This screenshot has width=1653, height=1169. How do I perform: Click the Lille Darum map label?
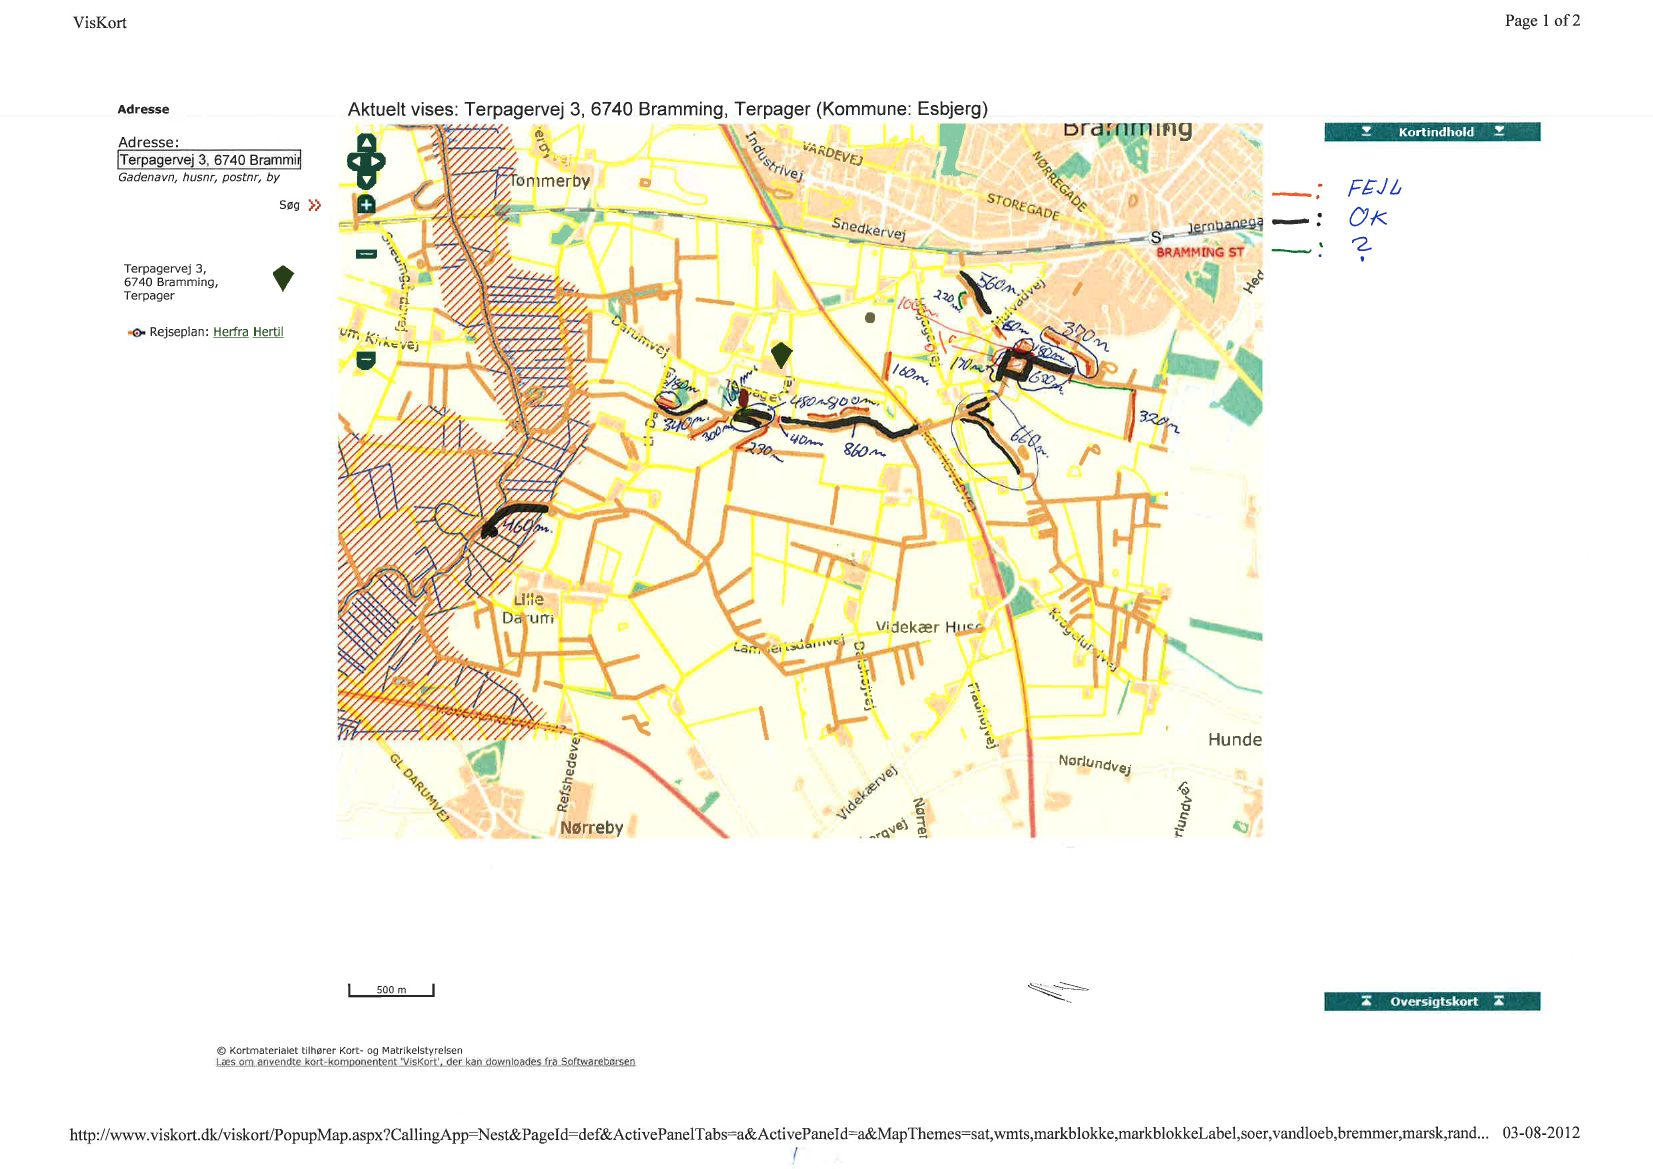(x=529, y=609)
